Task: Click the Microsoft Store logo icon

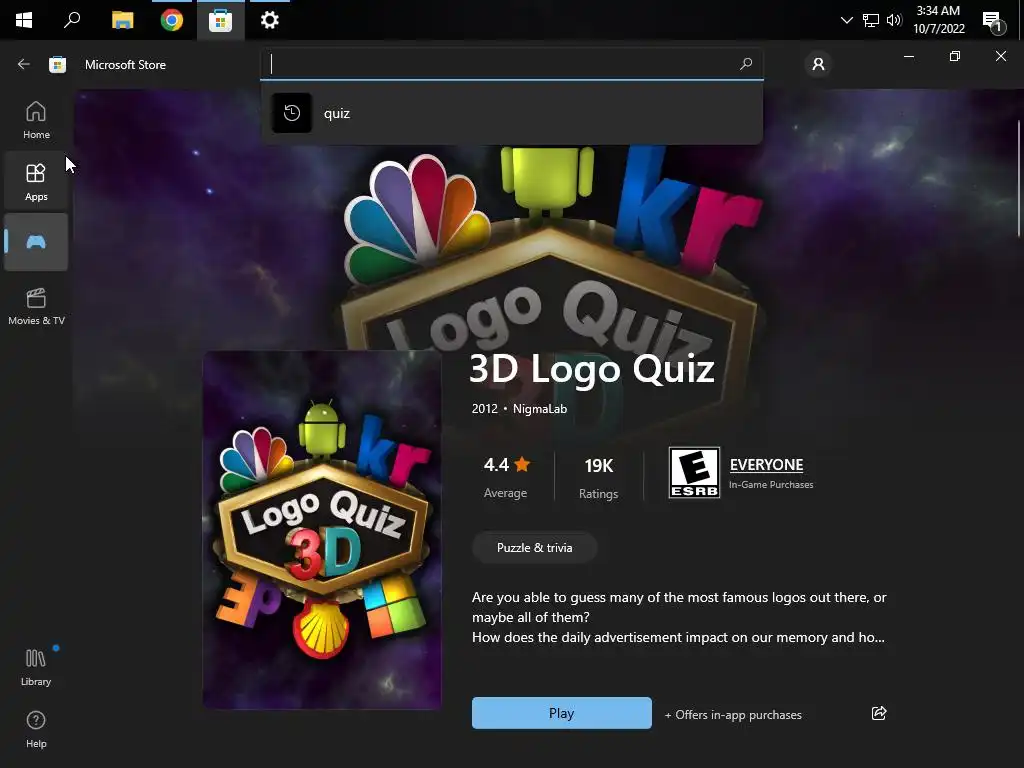Action: (x=57, y=64)
